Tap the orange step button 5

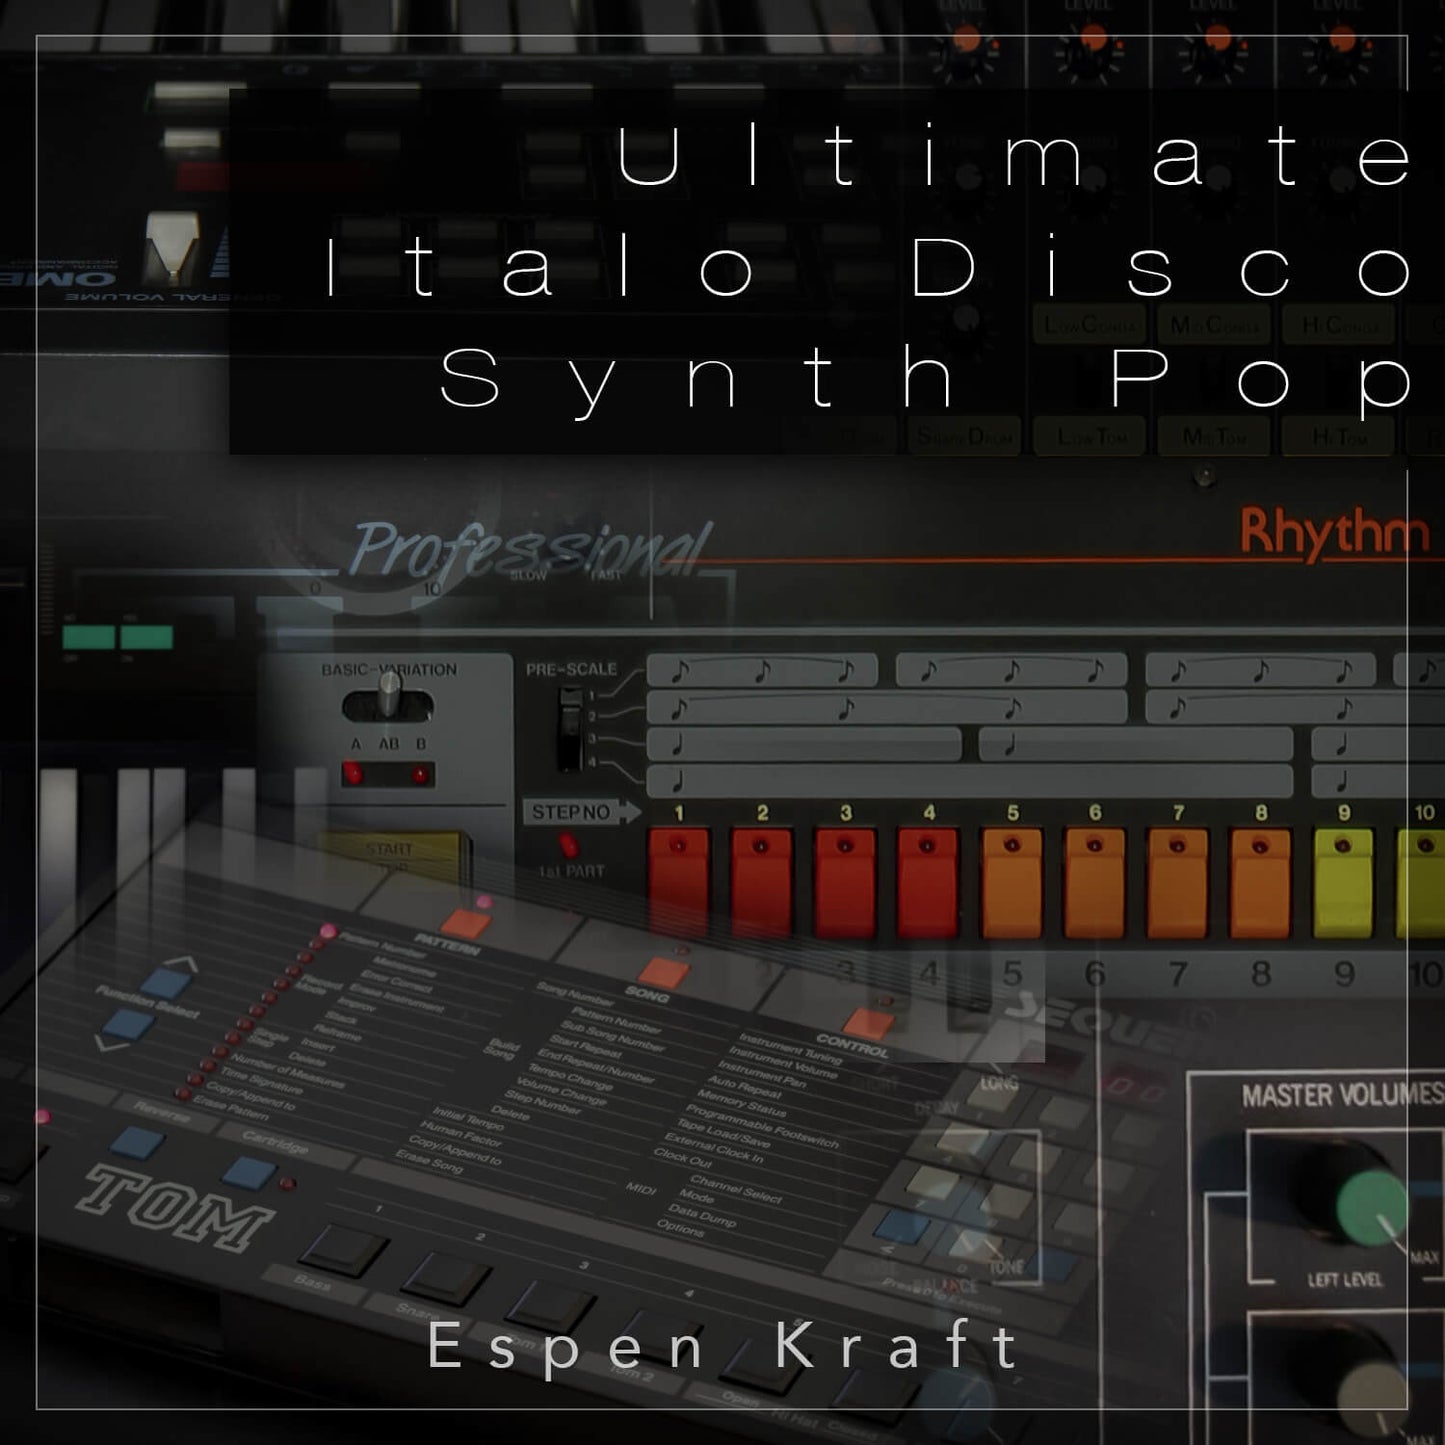point(1012,882)
